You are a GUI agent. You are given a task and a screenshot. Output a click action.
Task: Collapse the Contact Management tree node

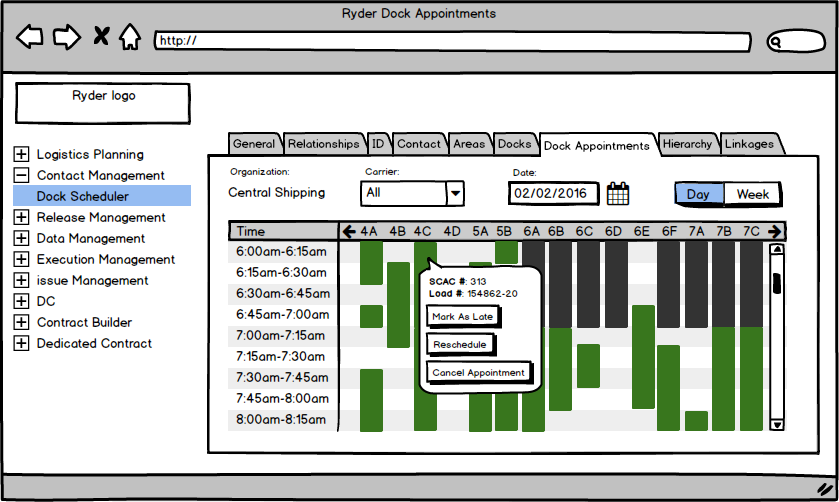click(21, 176)
